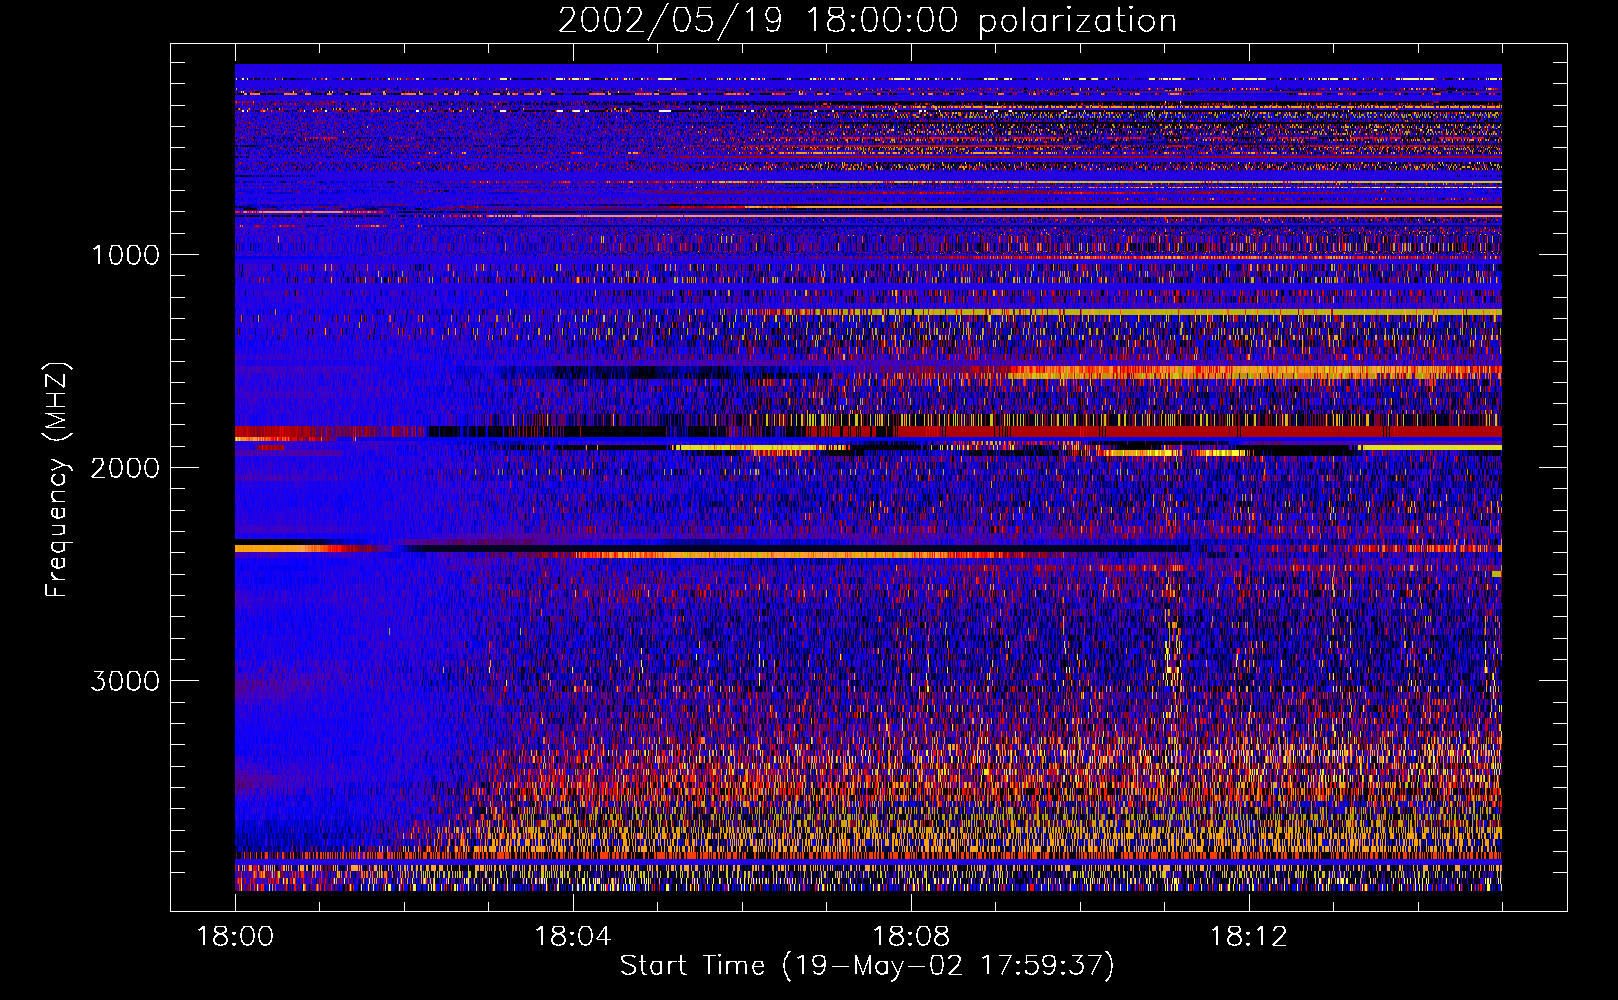
Task: Click the 3000 frequency tick label
Action: click(125, 681)
